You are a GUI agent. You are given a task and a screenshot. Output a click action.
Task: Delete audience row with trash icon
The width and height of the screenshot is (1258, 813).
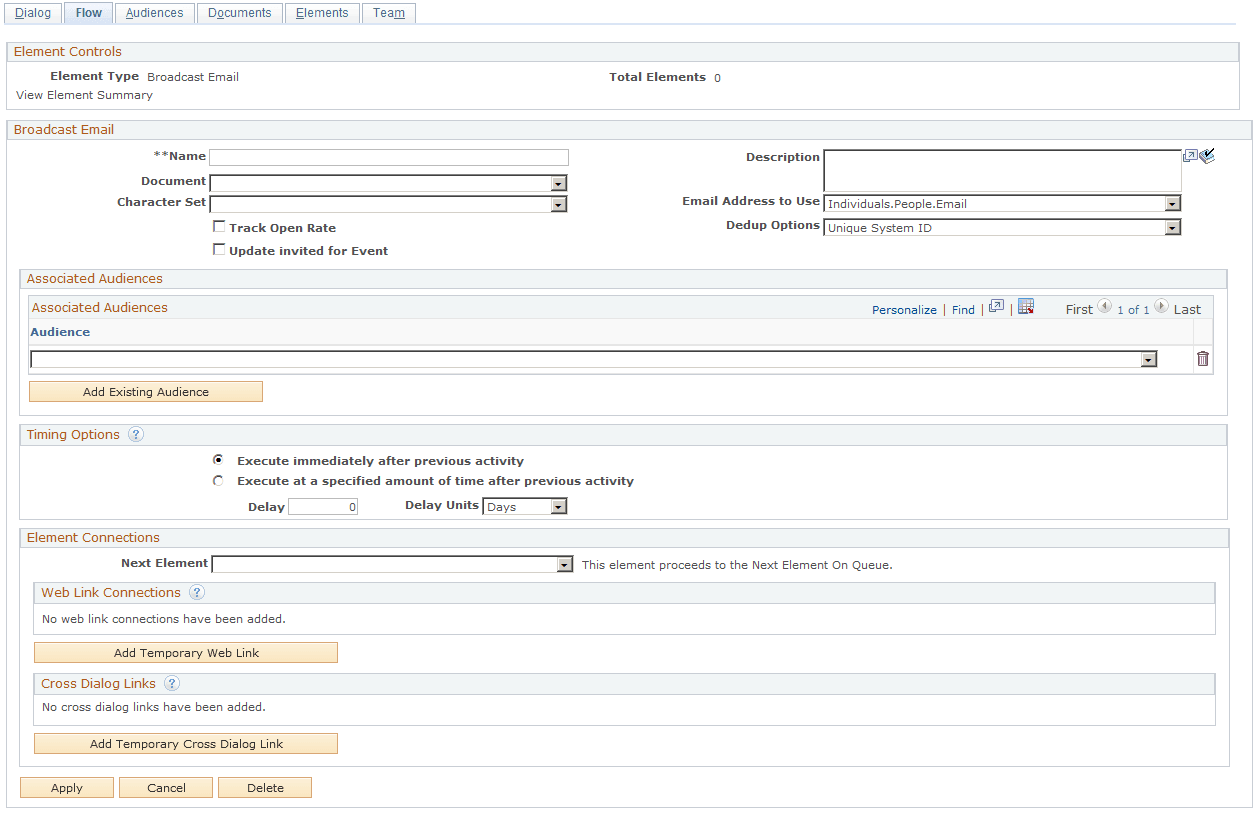tap(1203, 359)
